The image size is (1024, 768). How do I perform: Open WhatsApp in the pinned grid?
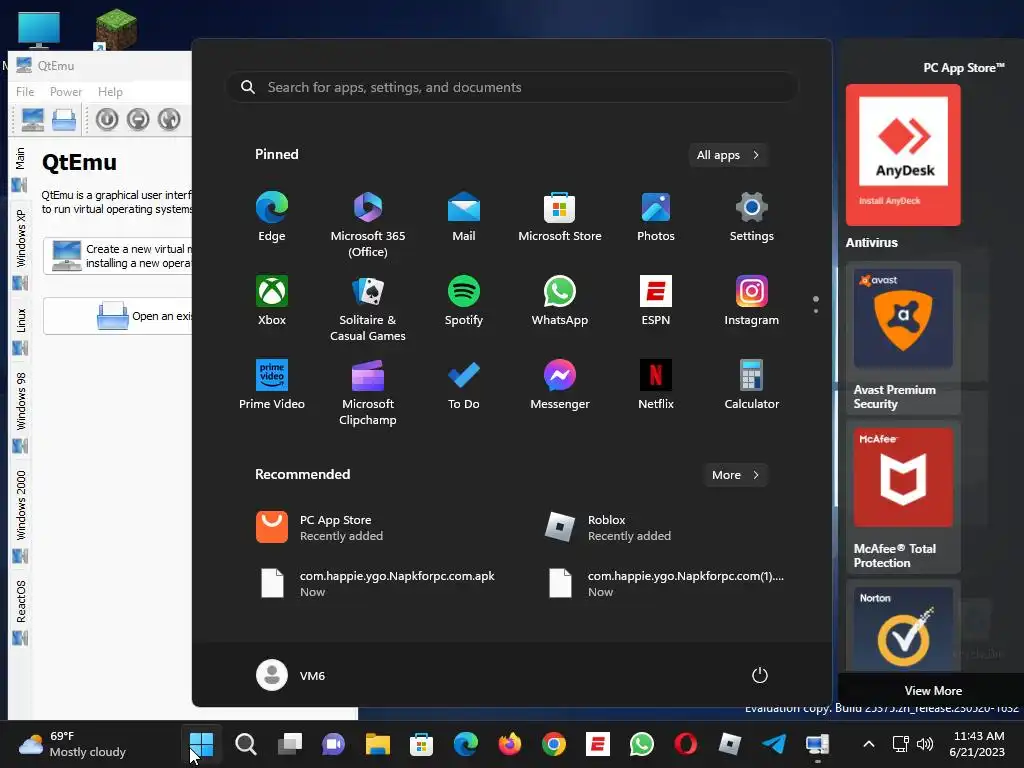560,300
